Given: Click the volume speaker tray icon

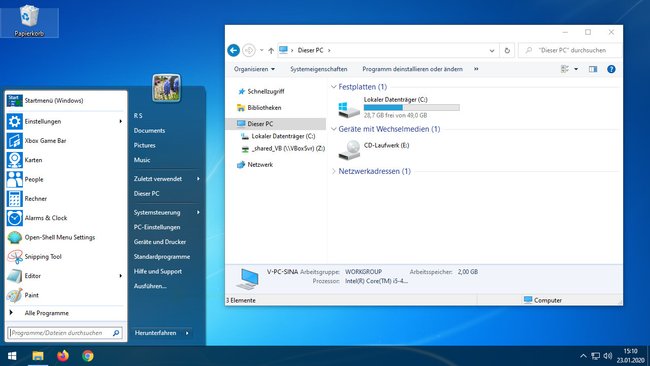Looking at the screenshot, I should [x=608, y=356].
